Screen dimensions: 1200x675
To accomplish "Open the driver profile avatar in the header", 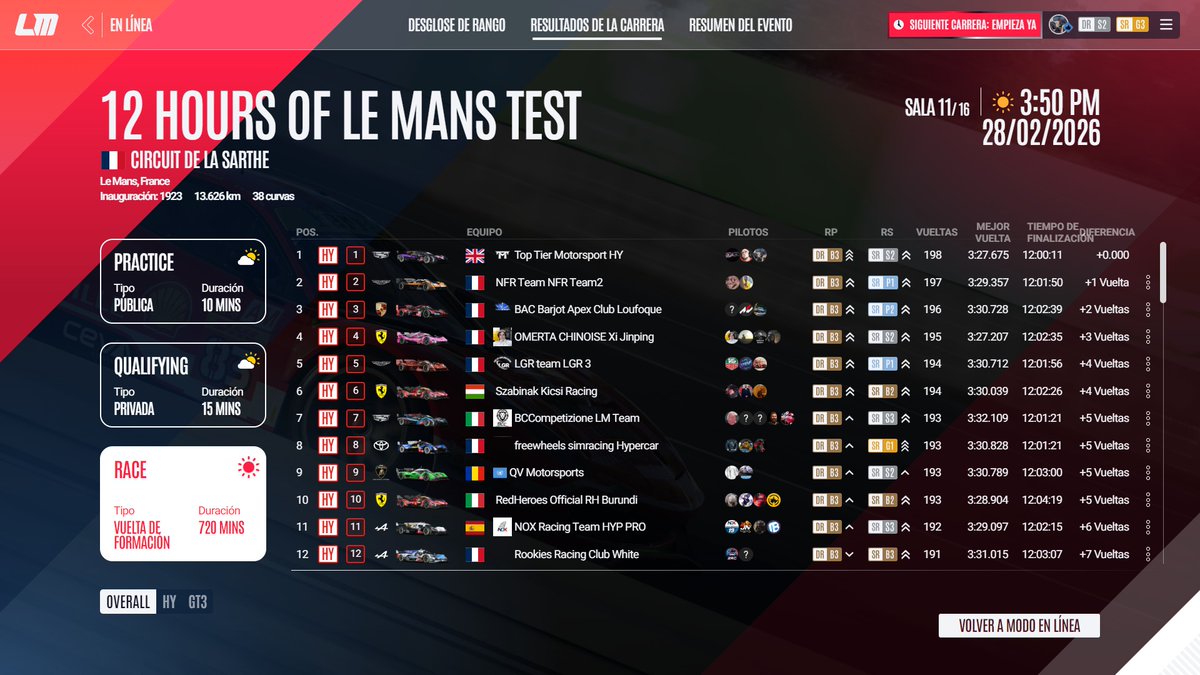I will coord(1060,25).
